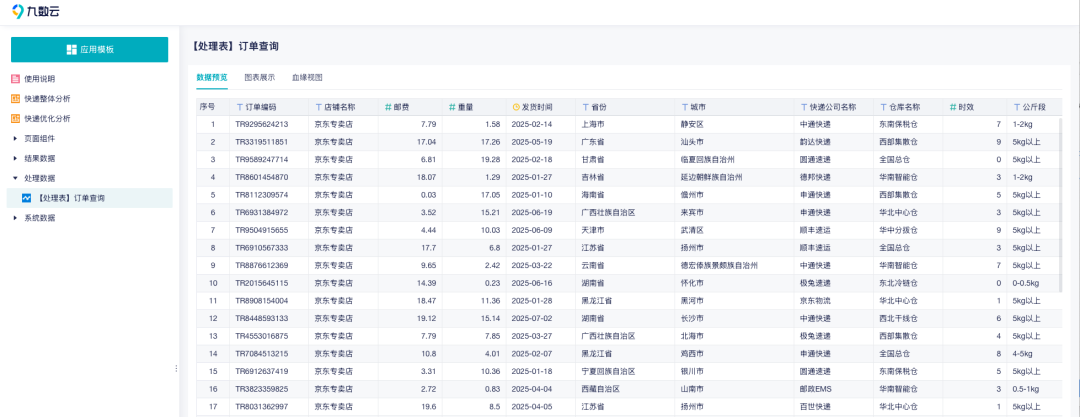Select order cell TR6931384972
This screenshot has width=1080, height=417.
262,212
